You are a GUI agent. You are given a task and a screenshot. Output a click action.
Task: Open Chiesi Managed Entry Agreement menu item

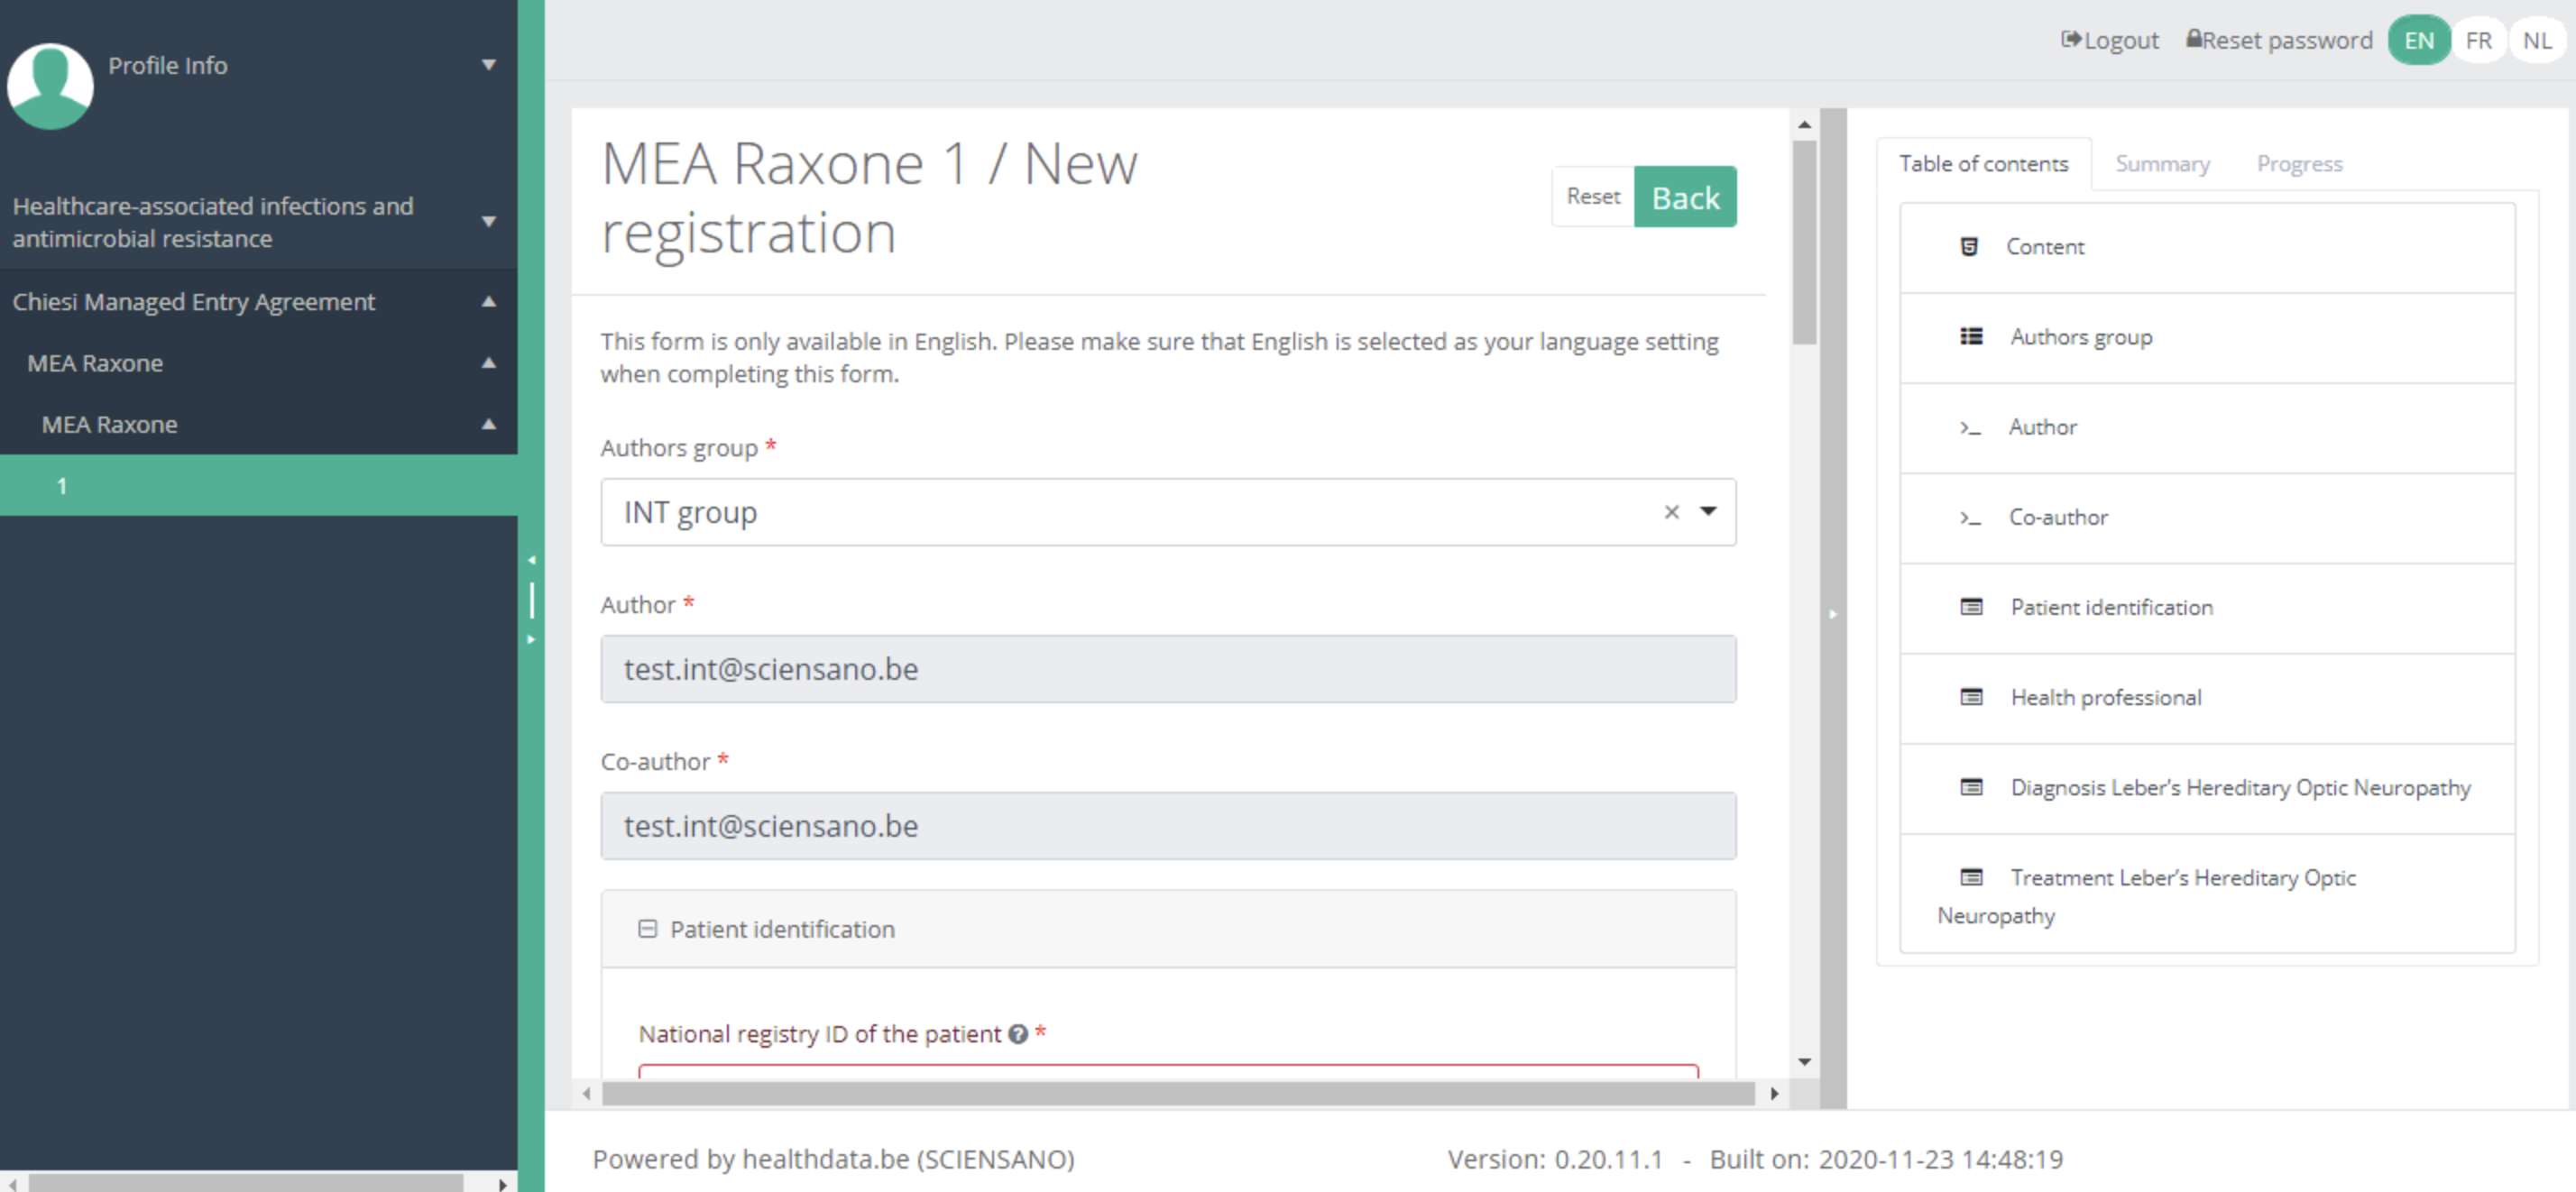(x=259, y=301)
